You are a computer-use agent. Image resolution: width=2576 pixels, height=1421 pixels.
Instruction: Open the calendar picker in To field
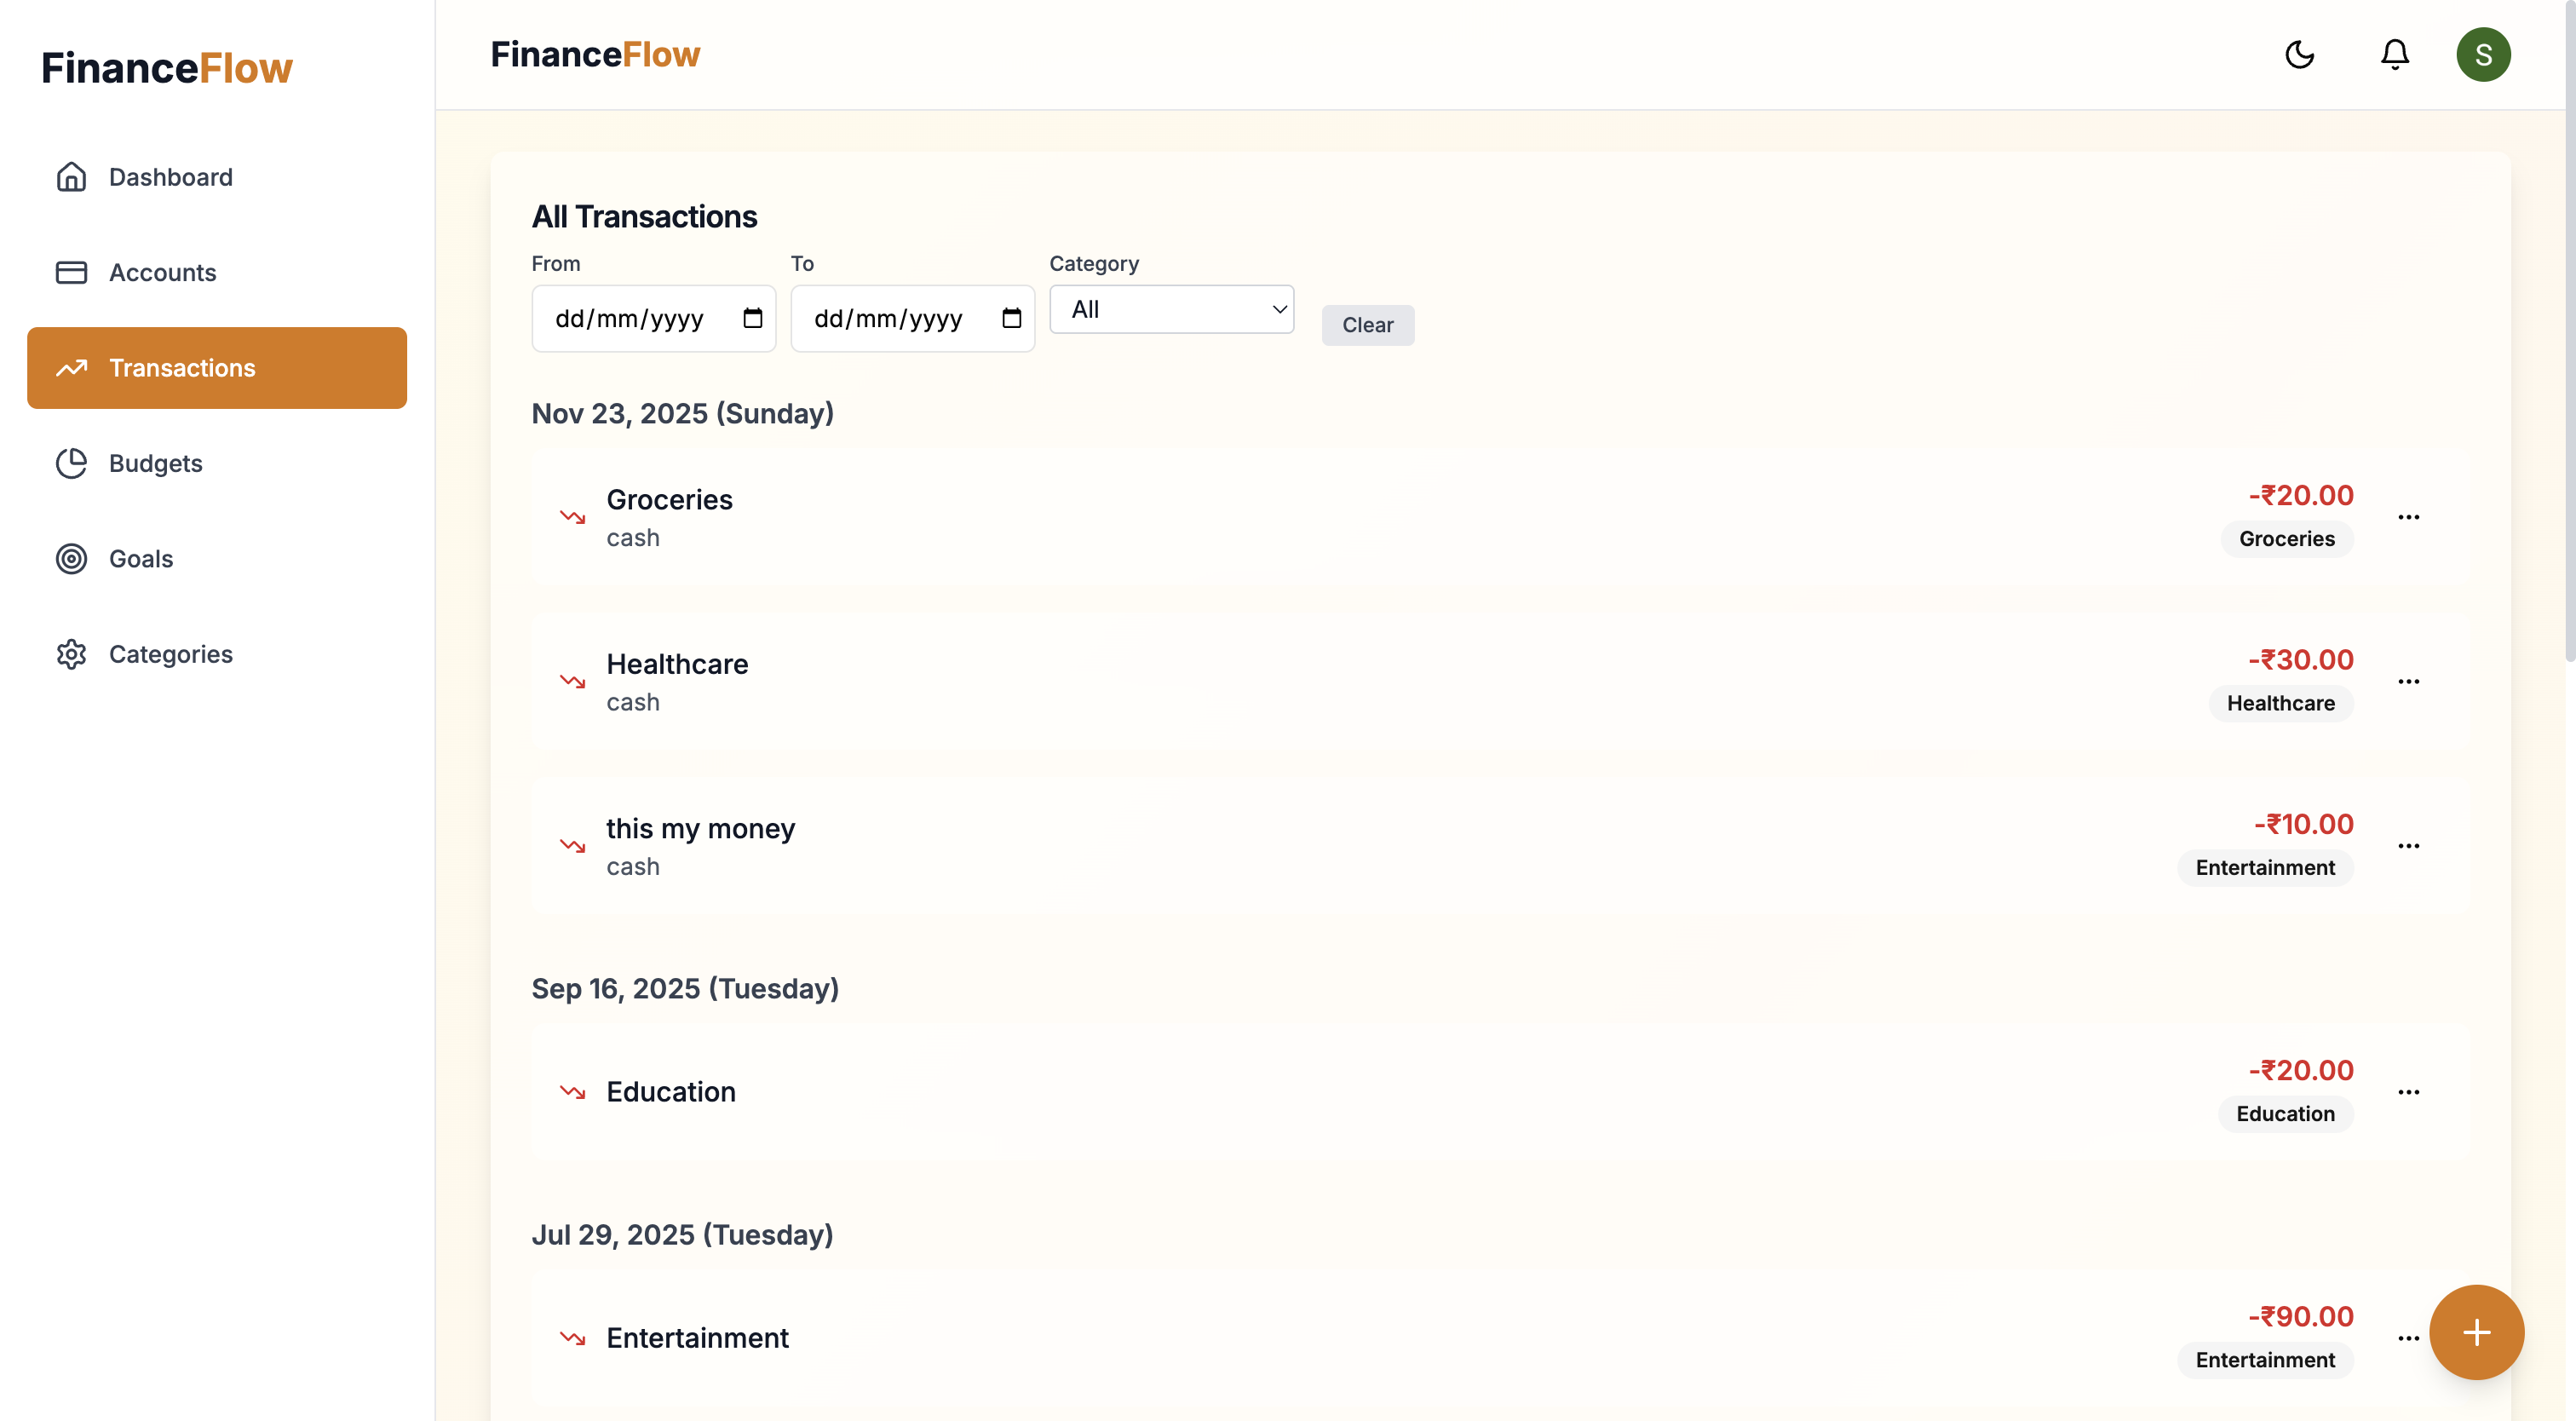click(1011, 318)
